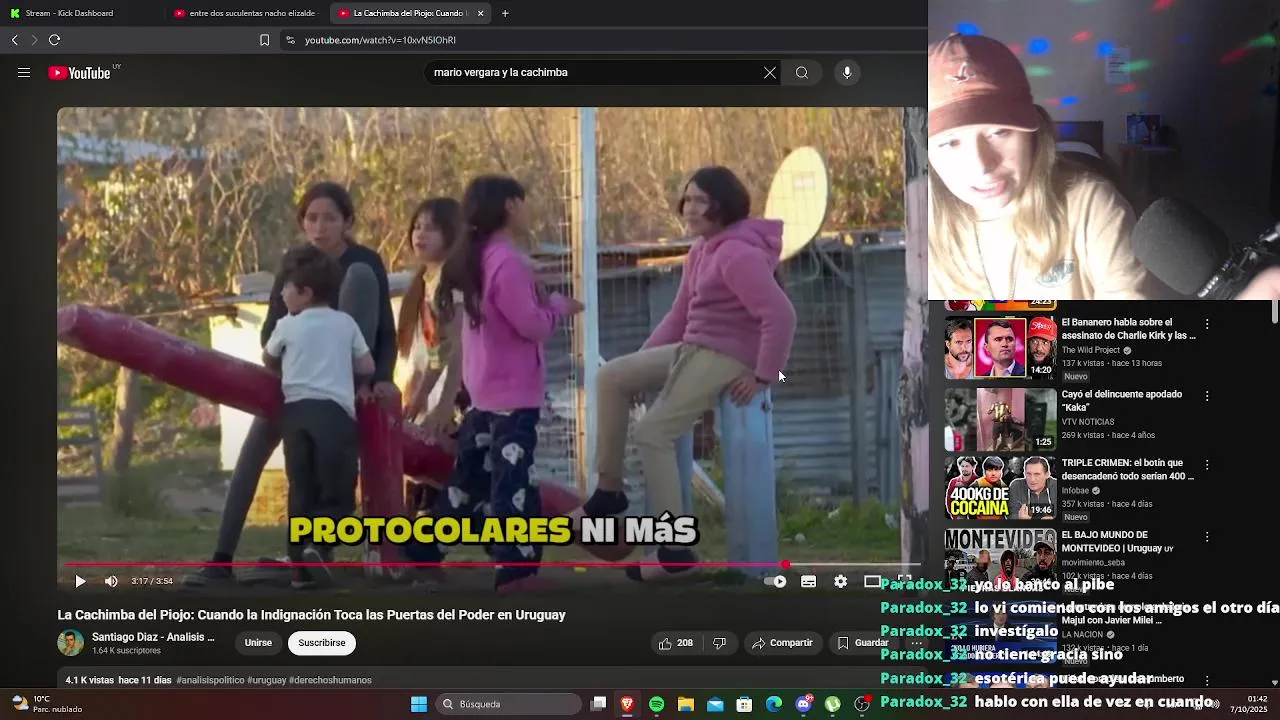Image resolution: width=1280 pixels, height=720 pixels.
Task: Open Santiago Diaz channel avatar
Action: (x=70, y=643)
